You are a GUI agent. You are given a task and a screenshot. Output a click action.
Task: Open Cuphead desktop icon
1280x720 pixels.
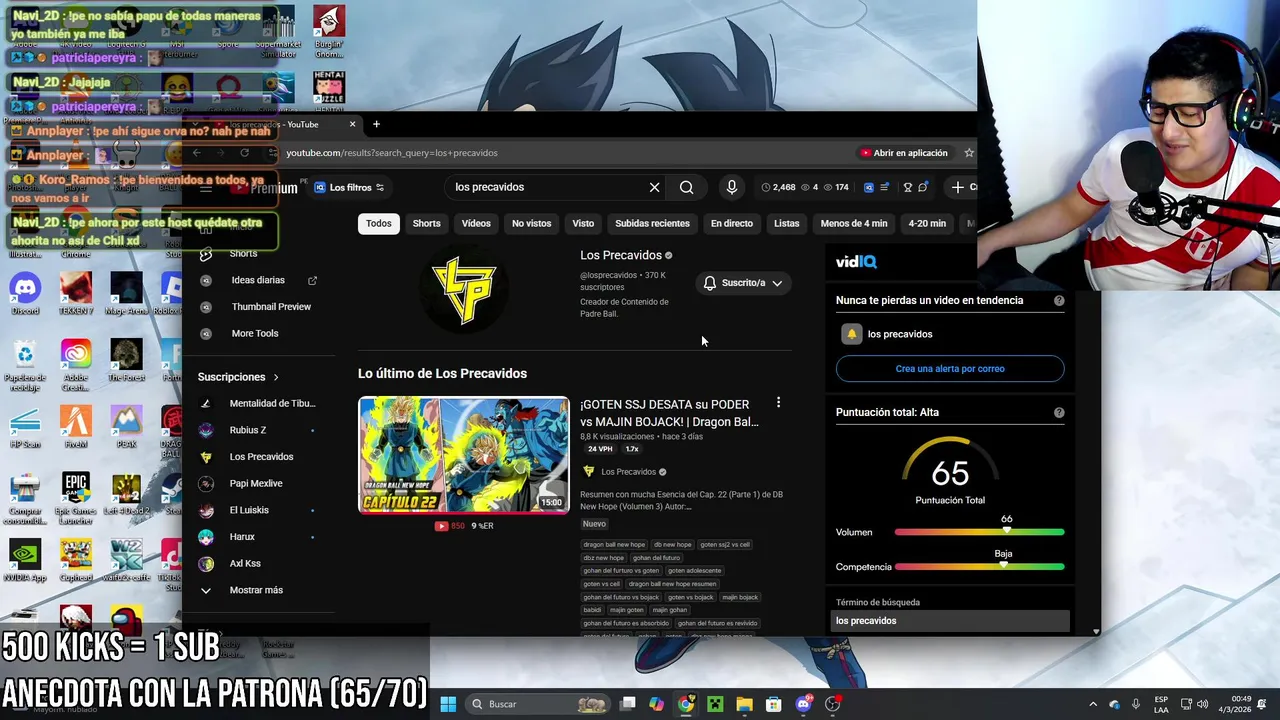point(76,561)
